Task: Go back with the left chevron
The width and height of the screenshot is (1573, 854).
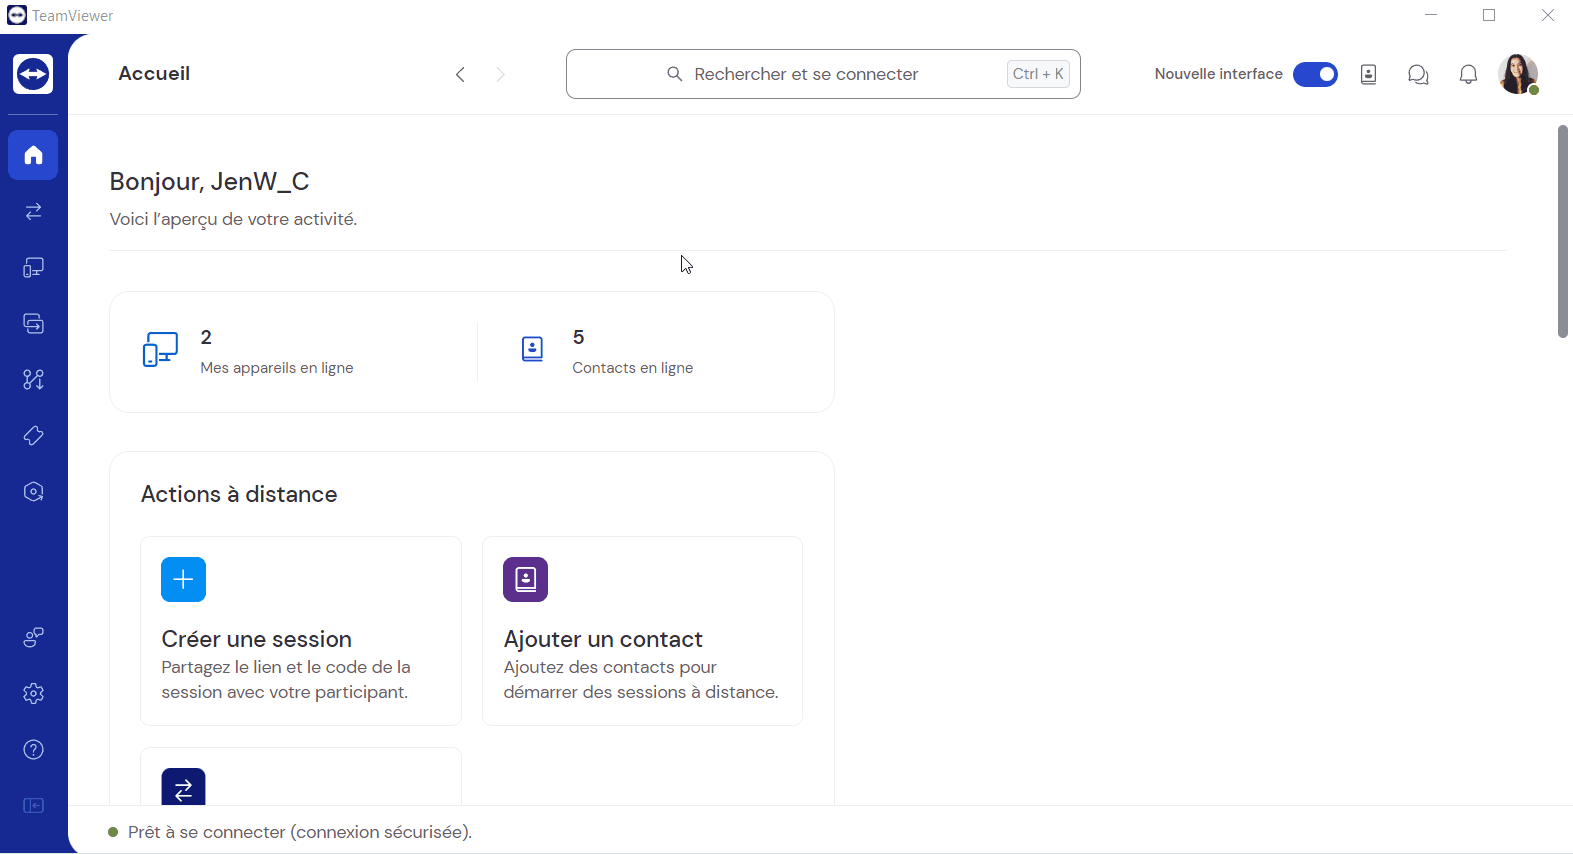Action: click(x=460, y=74)
